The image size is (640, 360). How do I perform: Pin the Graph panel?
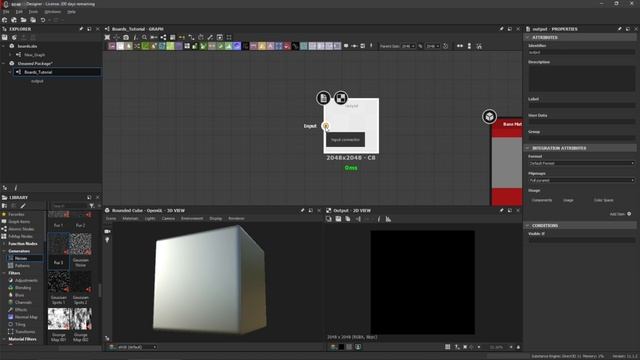point(501,29)
